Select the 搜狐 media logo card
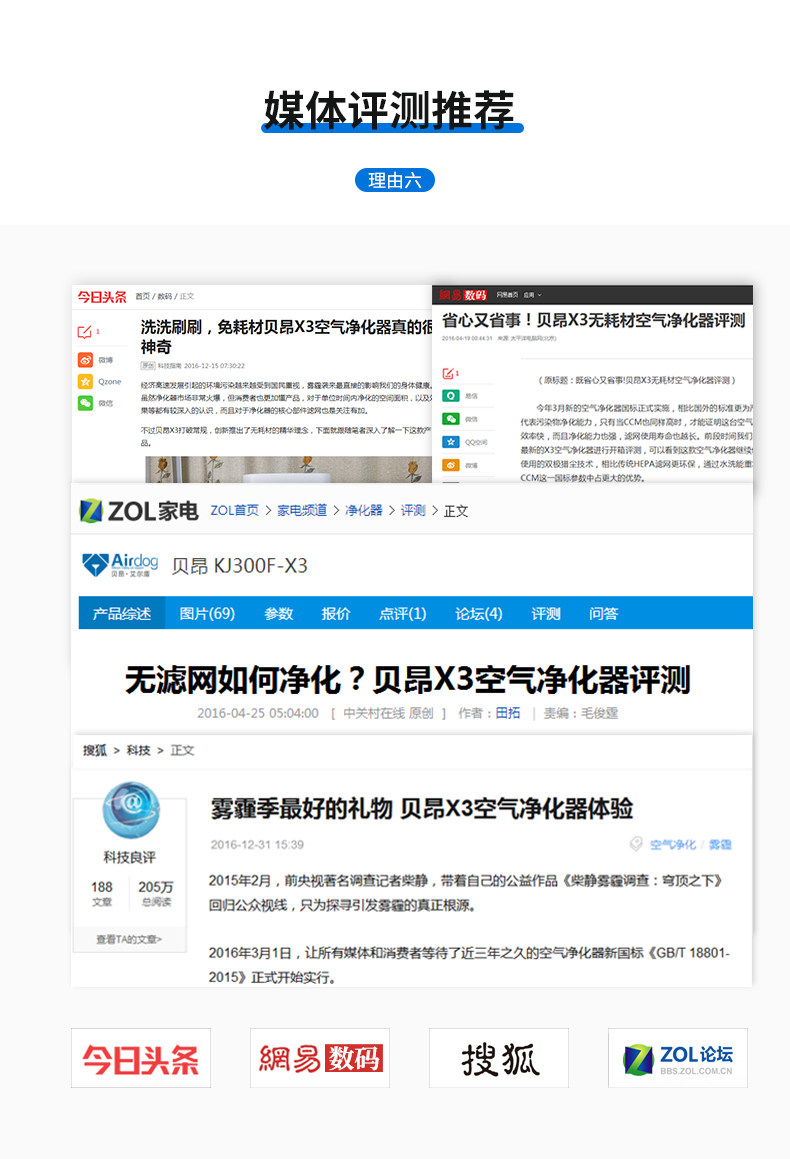 499,1058
